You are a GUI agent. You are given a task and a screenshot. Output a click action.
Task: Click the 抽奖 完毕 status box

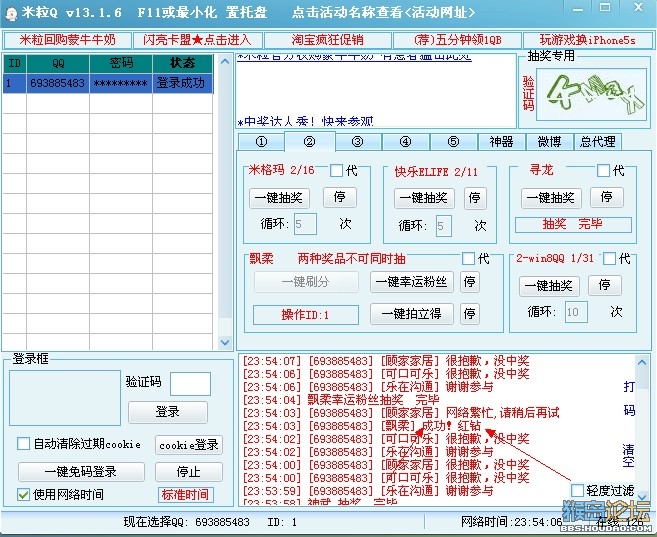(x=573, y=224)
